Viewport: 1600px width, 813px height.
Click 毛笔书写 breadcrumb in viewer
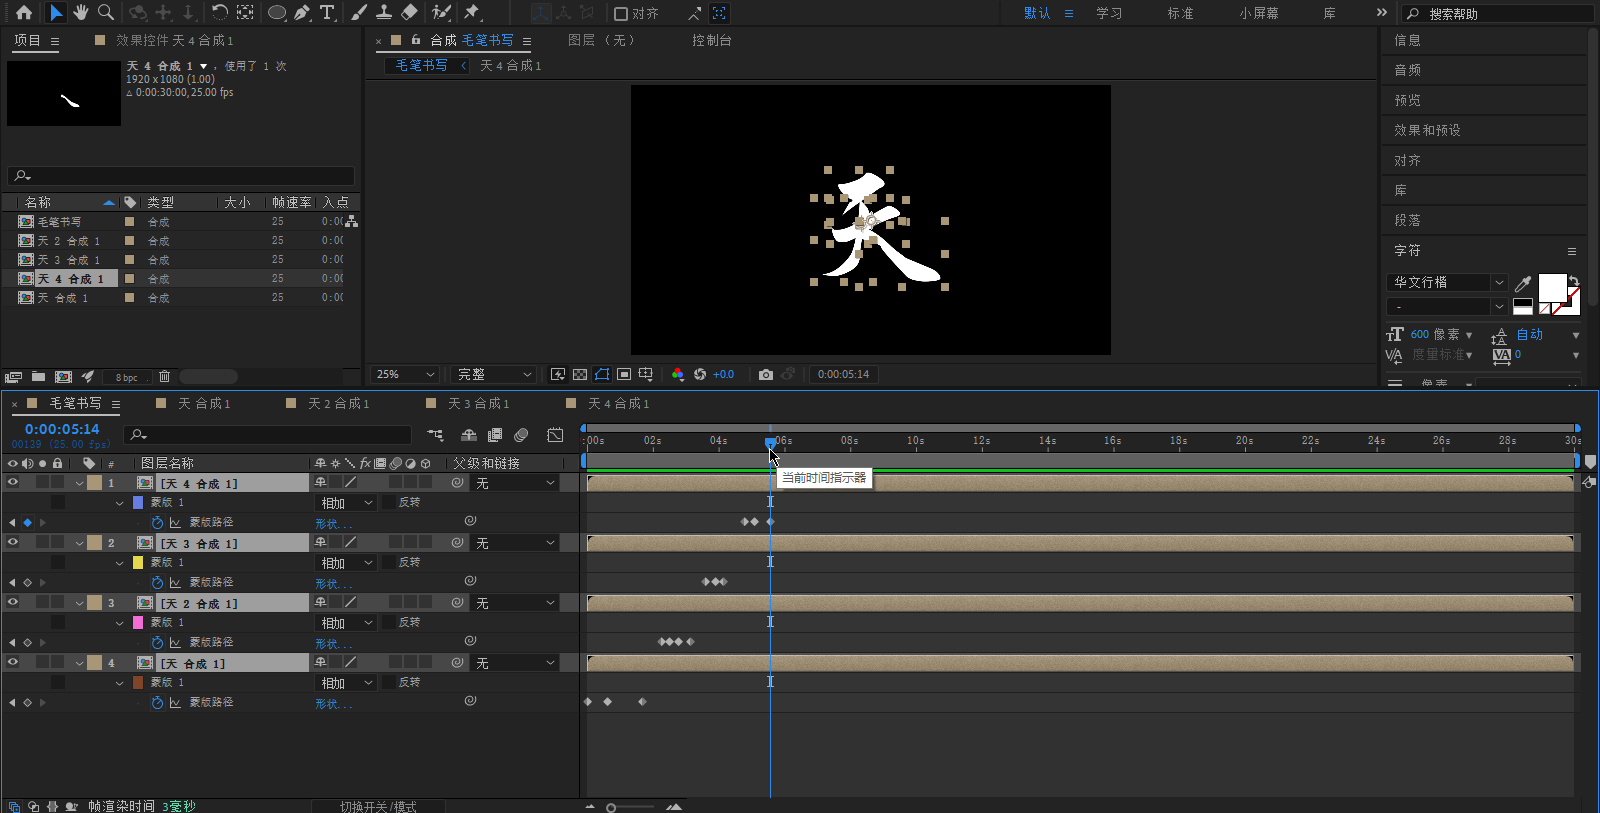421,65
